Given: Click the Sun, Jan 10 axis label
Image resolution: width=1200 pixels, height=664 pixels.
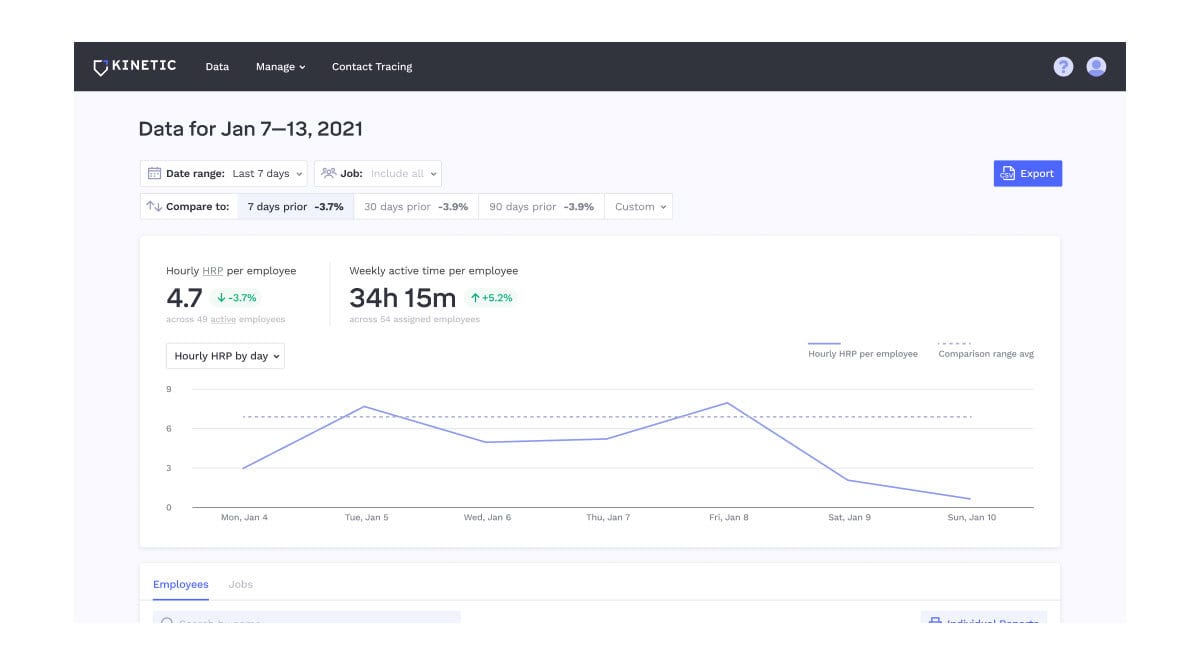Looking at the screenshot, I should point(971,518).
